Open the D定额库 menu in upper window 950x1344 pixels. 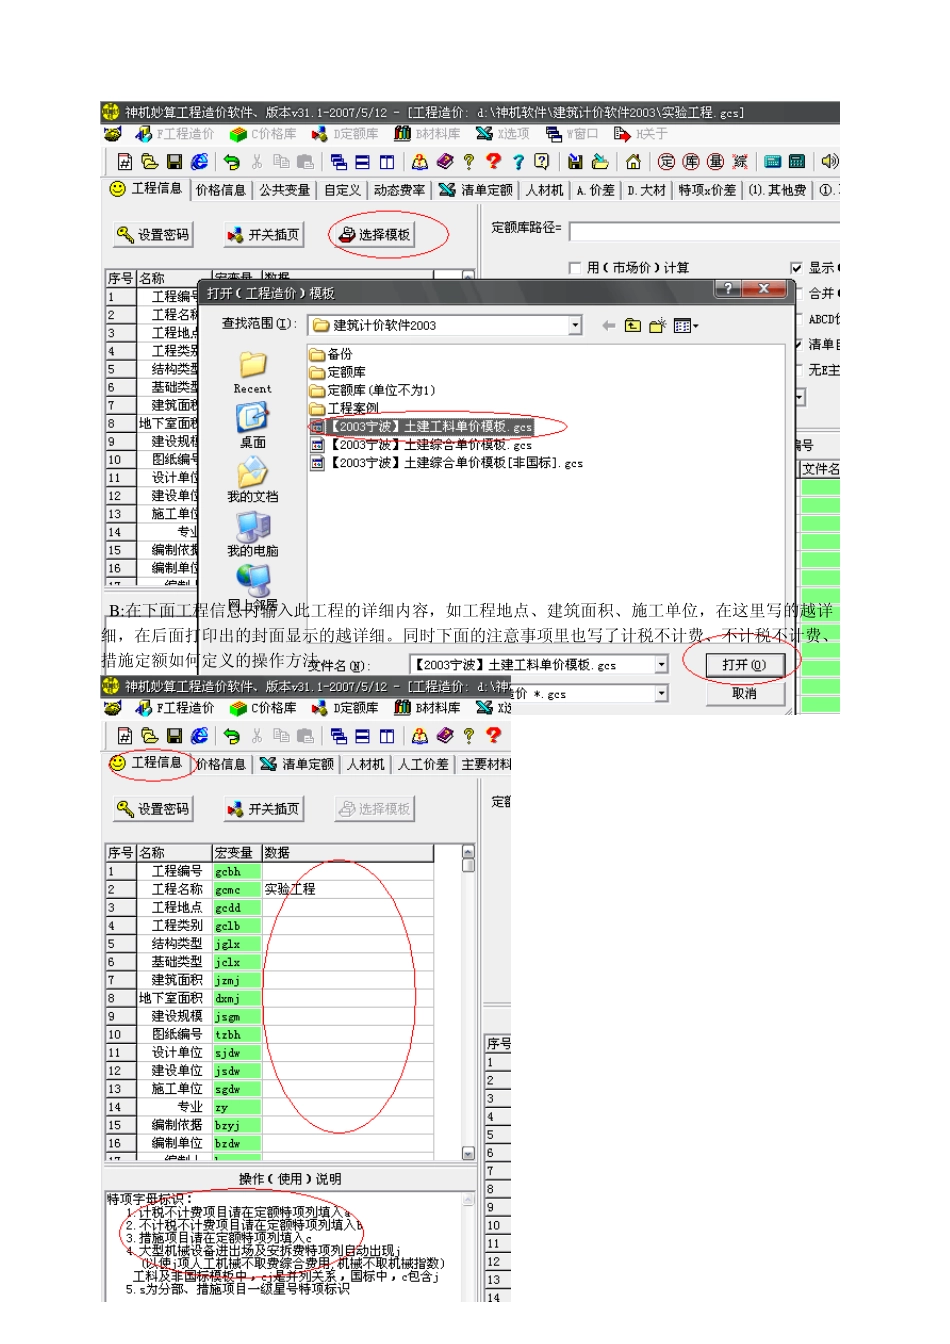pyautogui.click(x=346, y=134)
